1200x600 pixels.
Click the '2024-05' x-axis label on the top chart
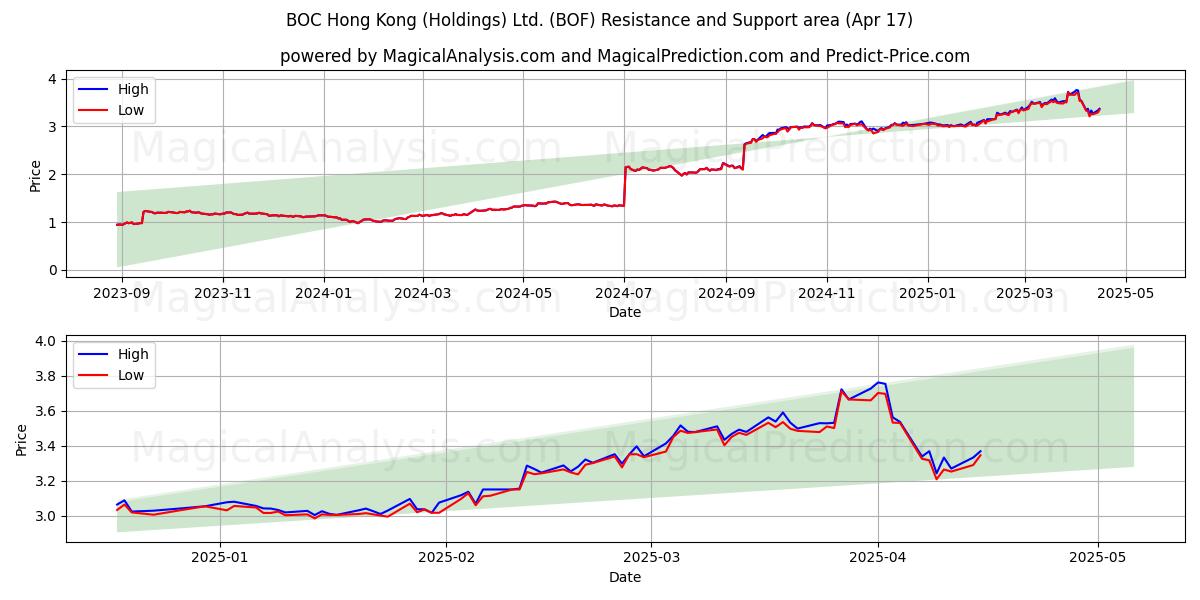coord(523,295)
